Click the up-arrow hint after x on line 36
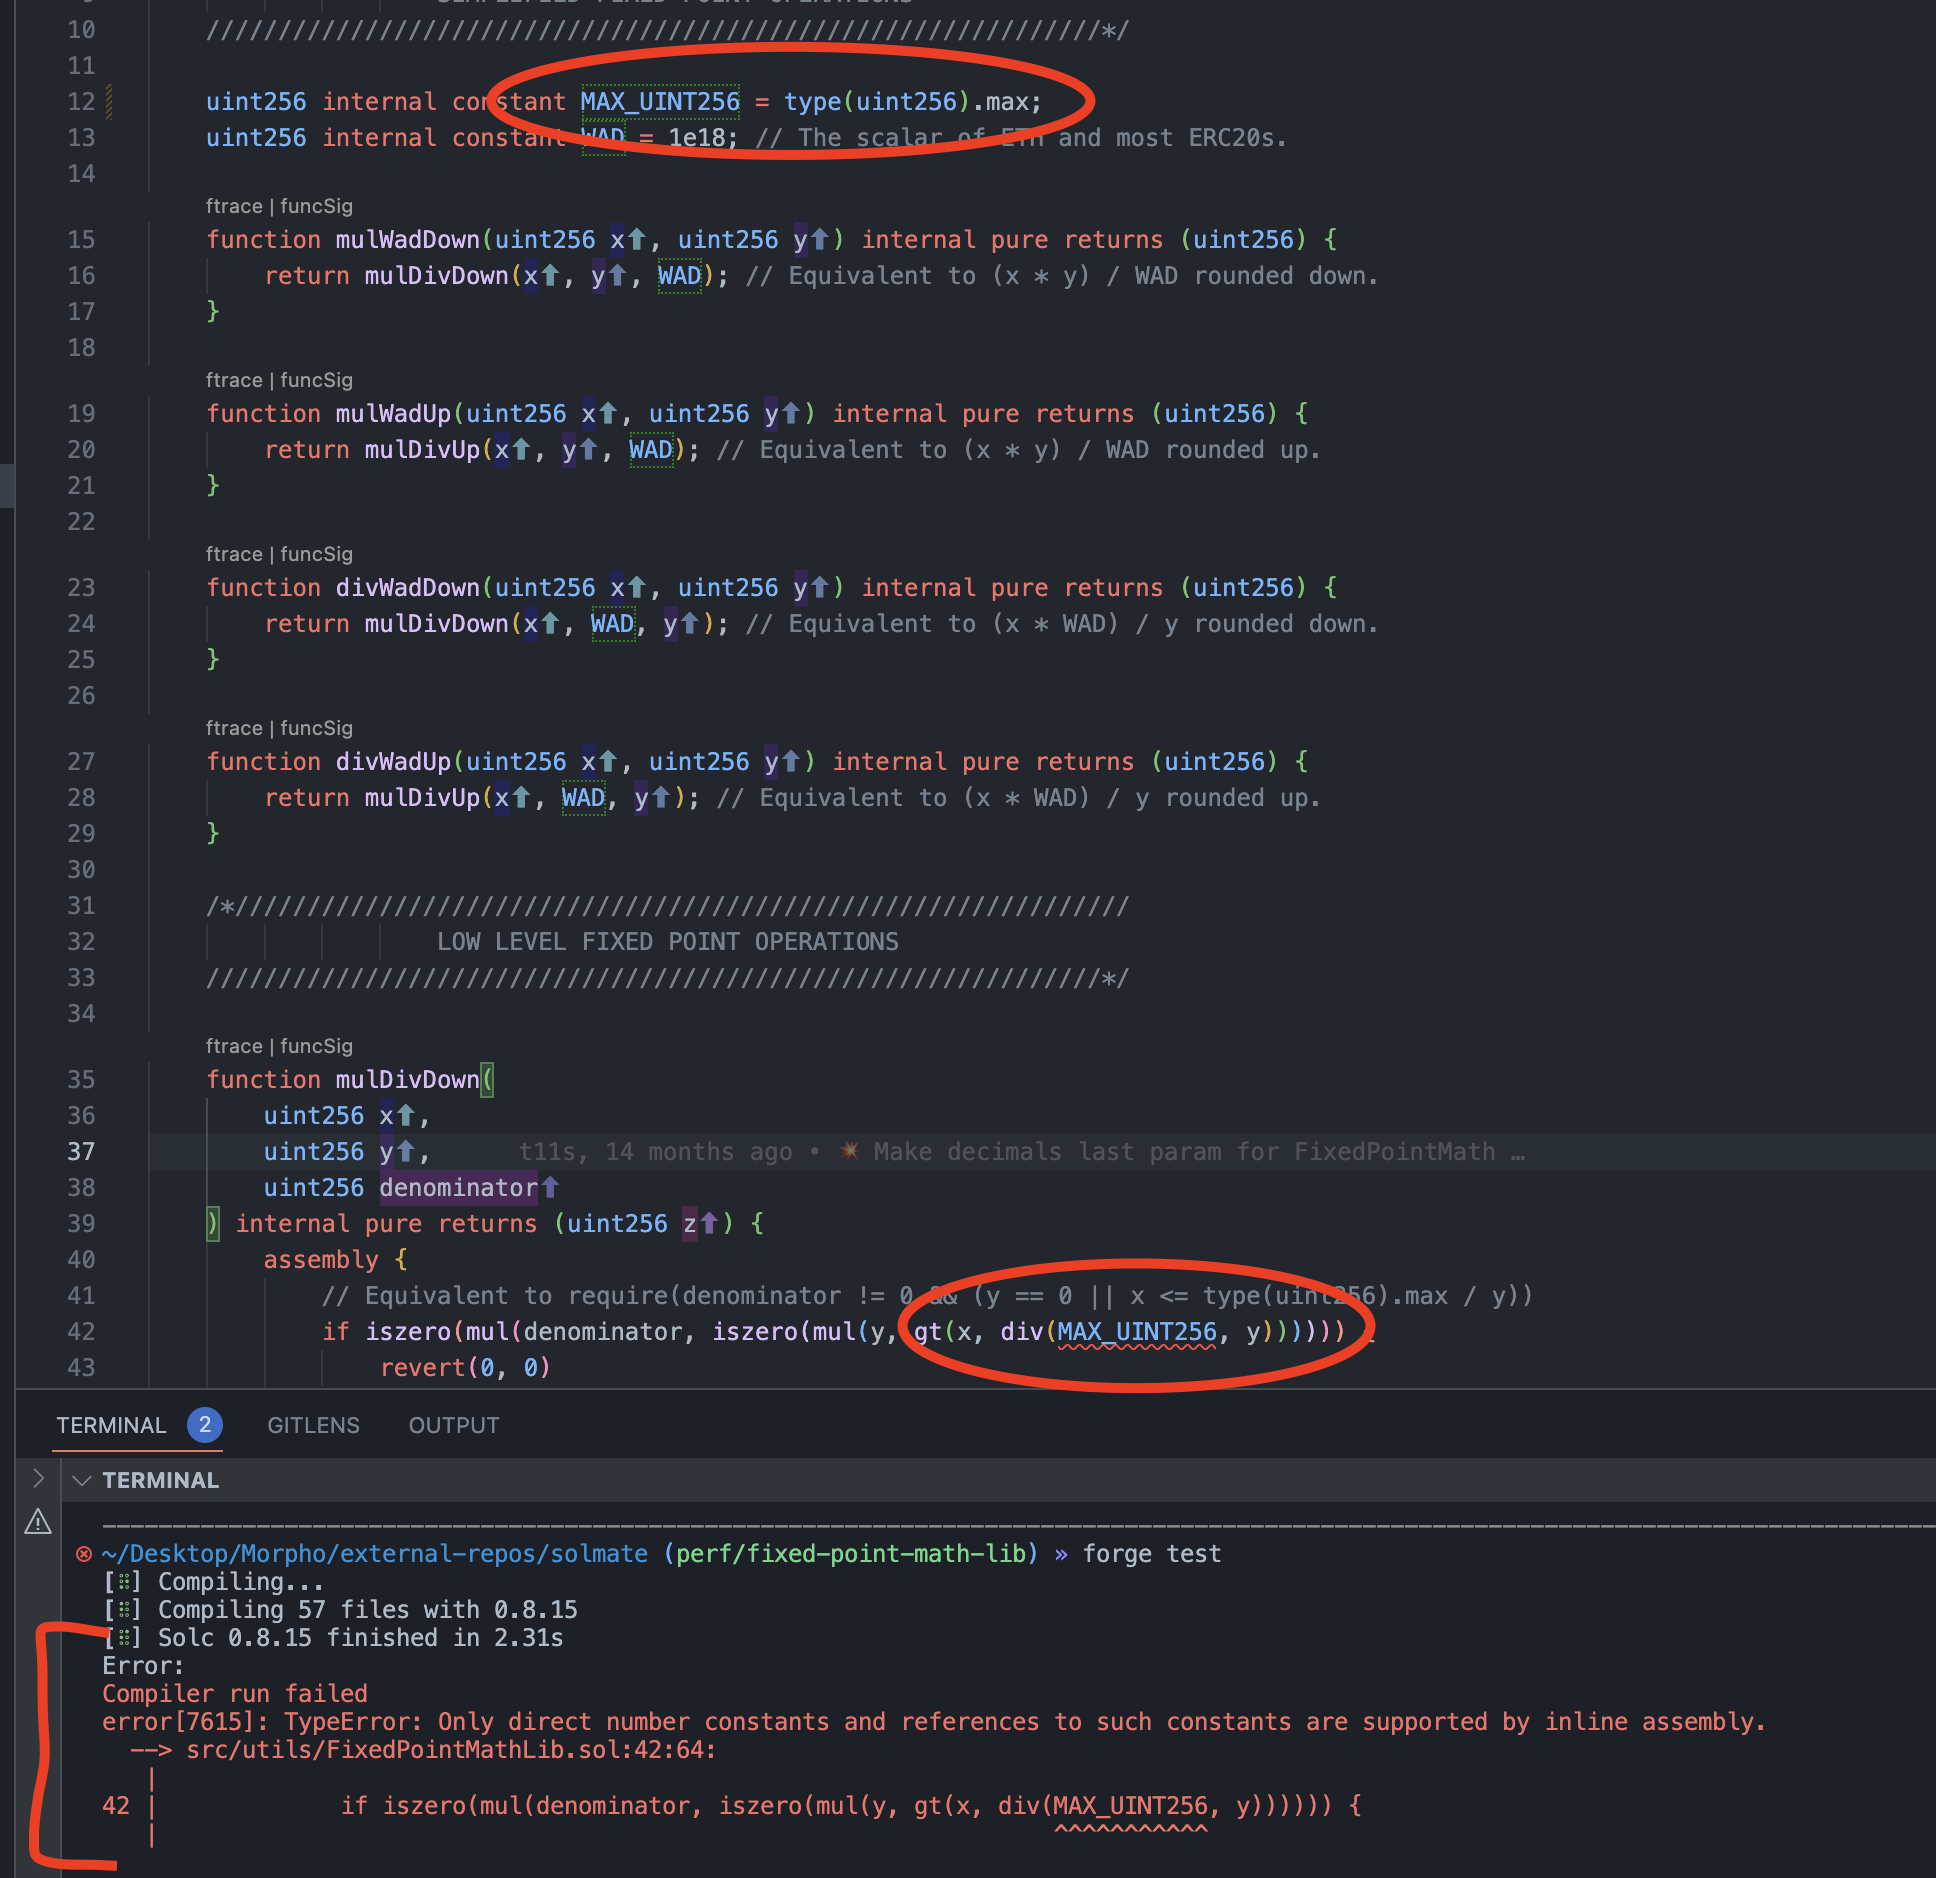This screenshot has width=1936, height=1878. pyautogui.click(x=405, y=1115)
